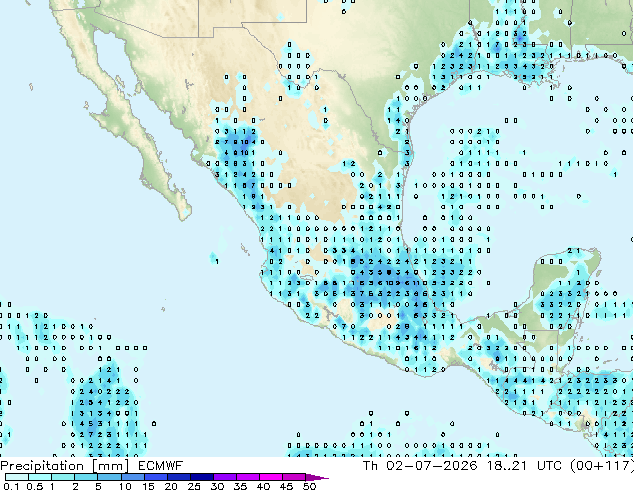Screen dimensions: 634x490
Task: Click the 20–25 mm legend color swatch
Action: (x=178, y=477)
